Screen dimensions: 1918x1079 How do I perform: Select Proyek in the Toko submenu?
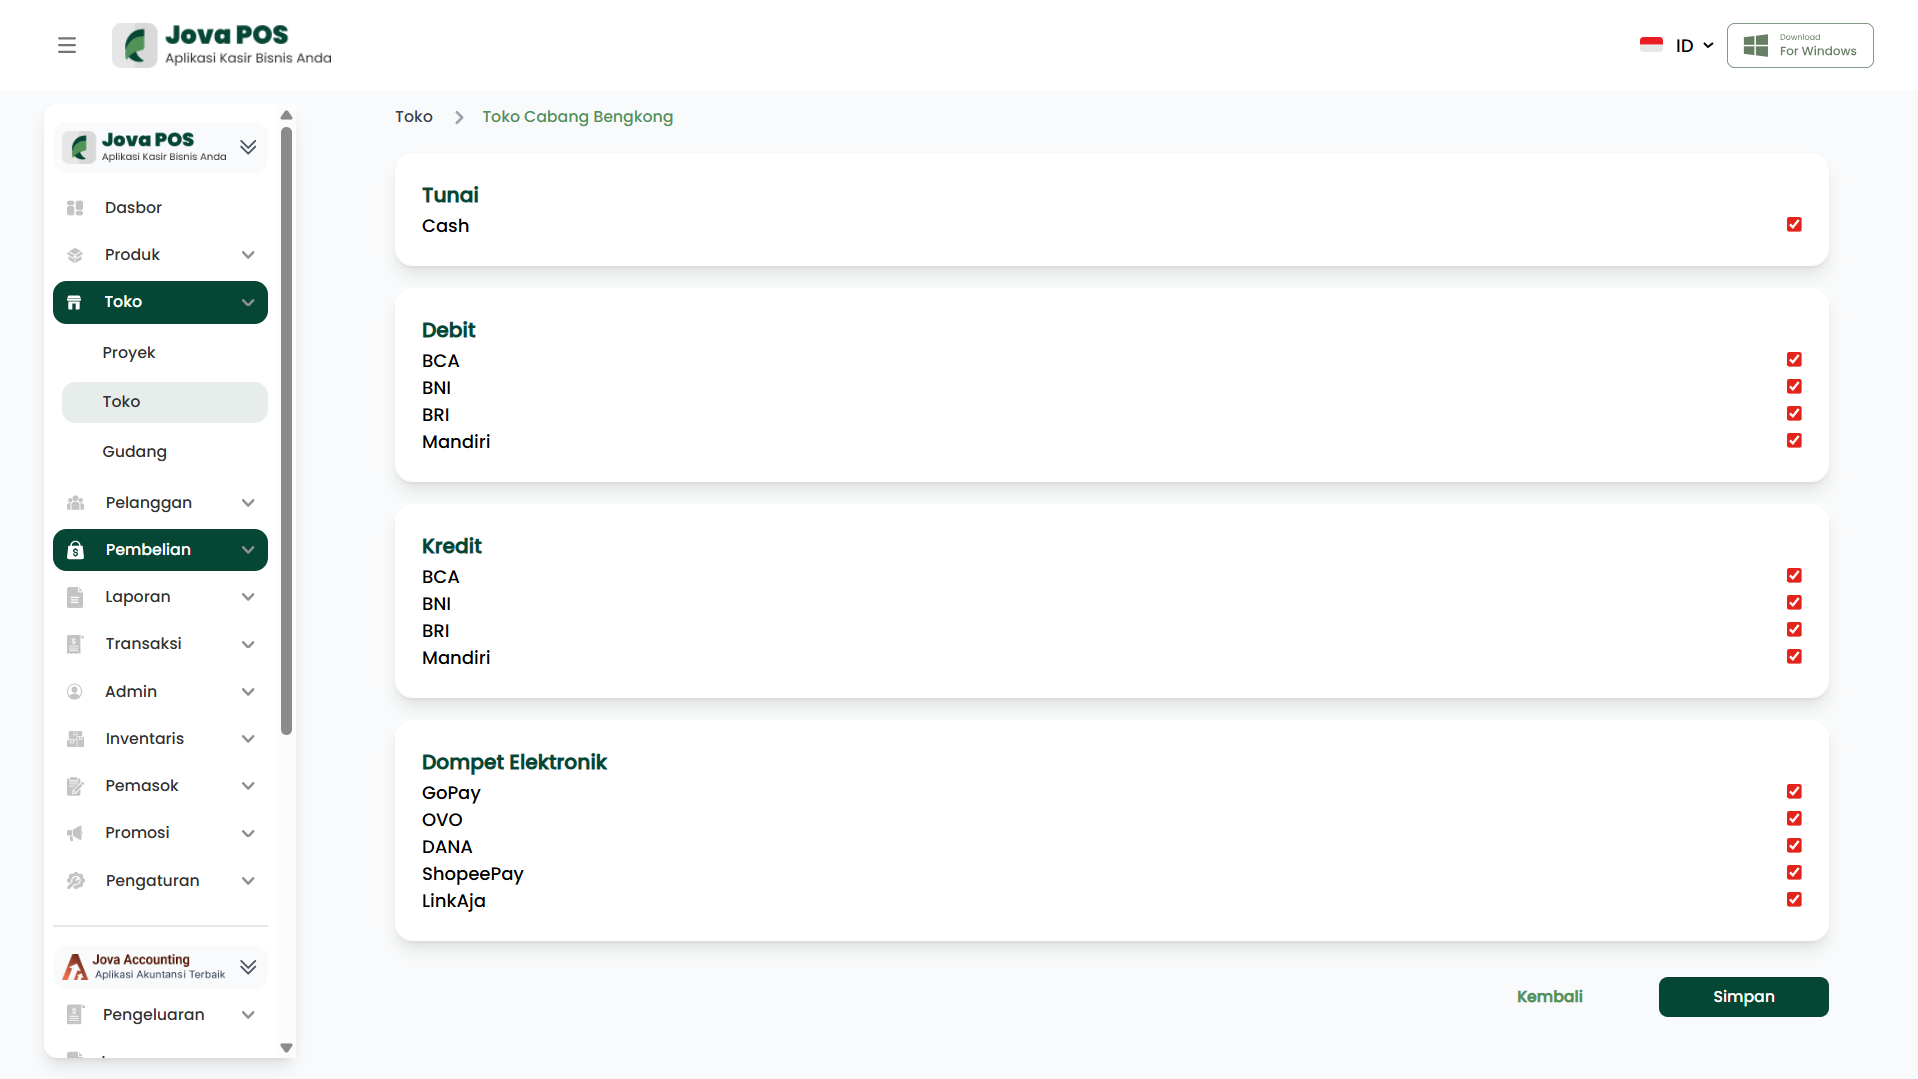[129, 353]
